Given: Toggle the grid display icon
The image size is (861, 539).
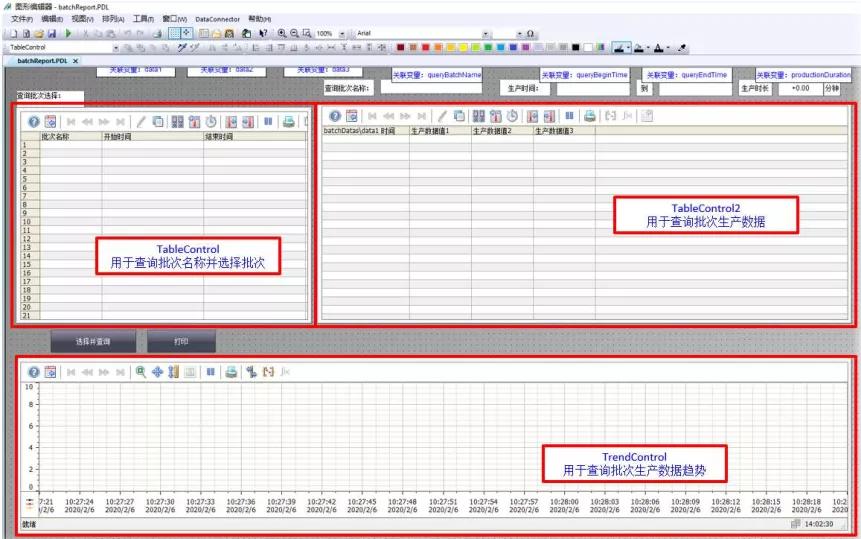Looking at the screenshot, I should pyautogui.click(x=174, y=33).
